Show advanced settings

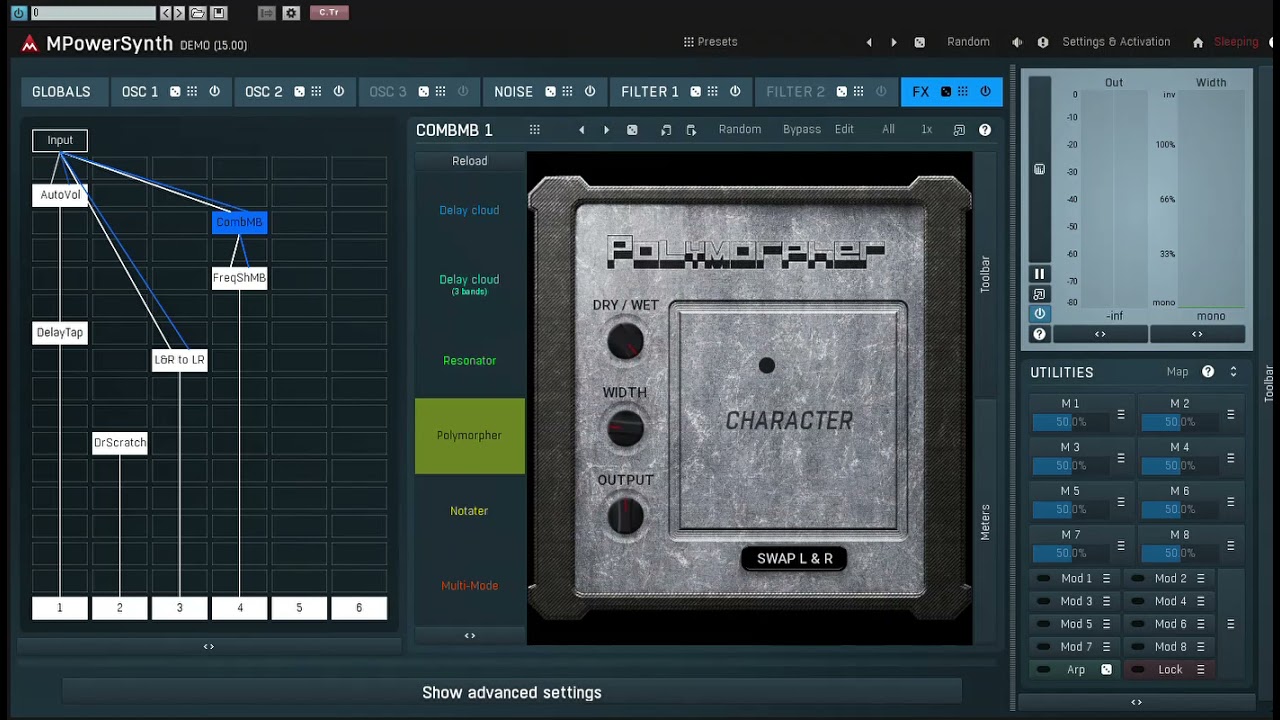click(x=512, y=692)
